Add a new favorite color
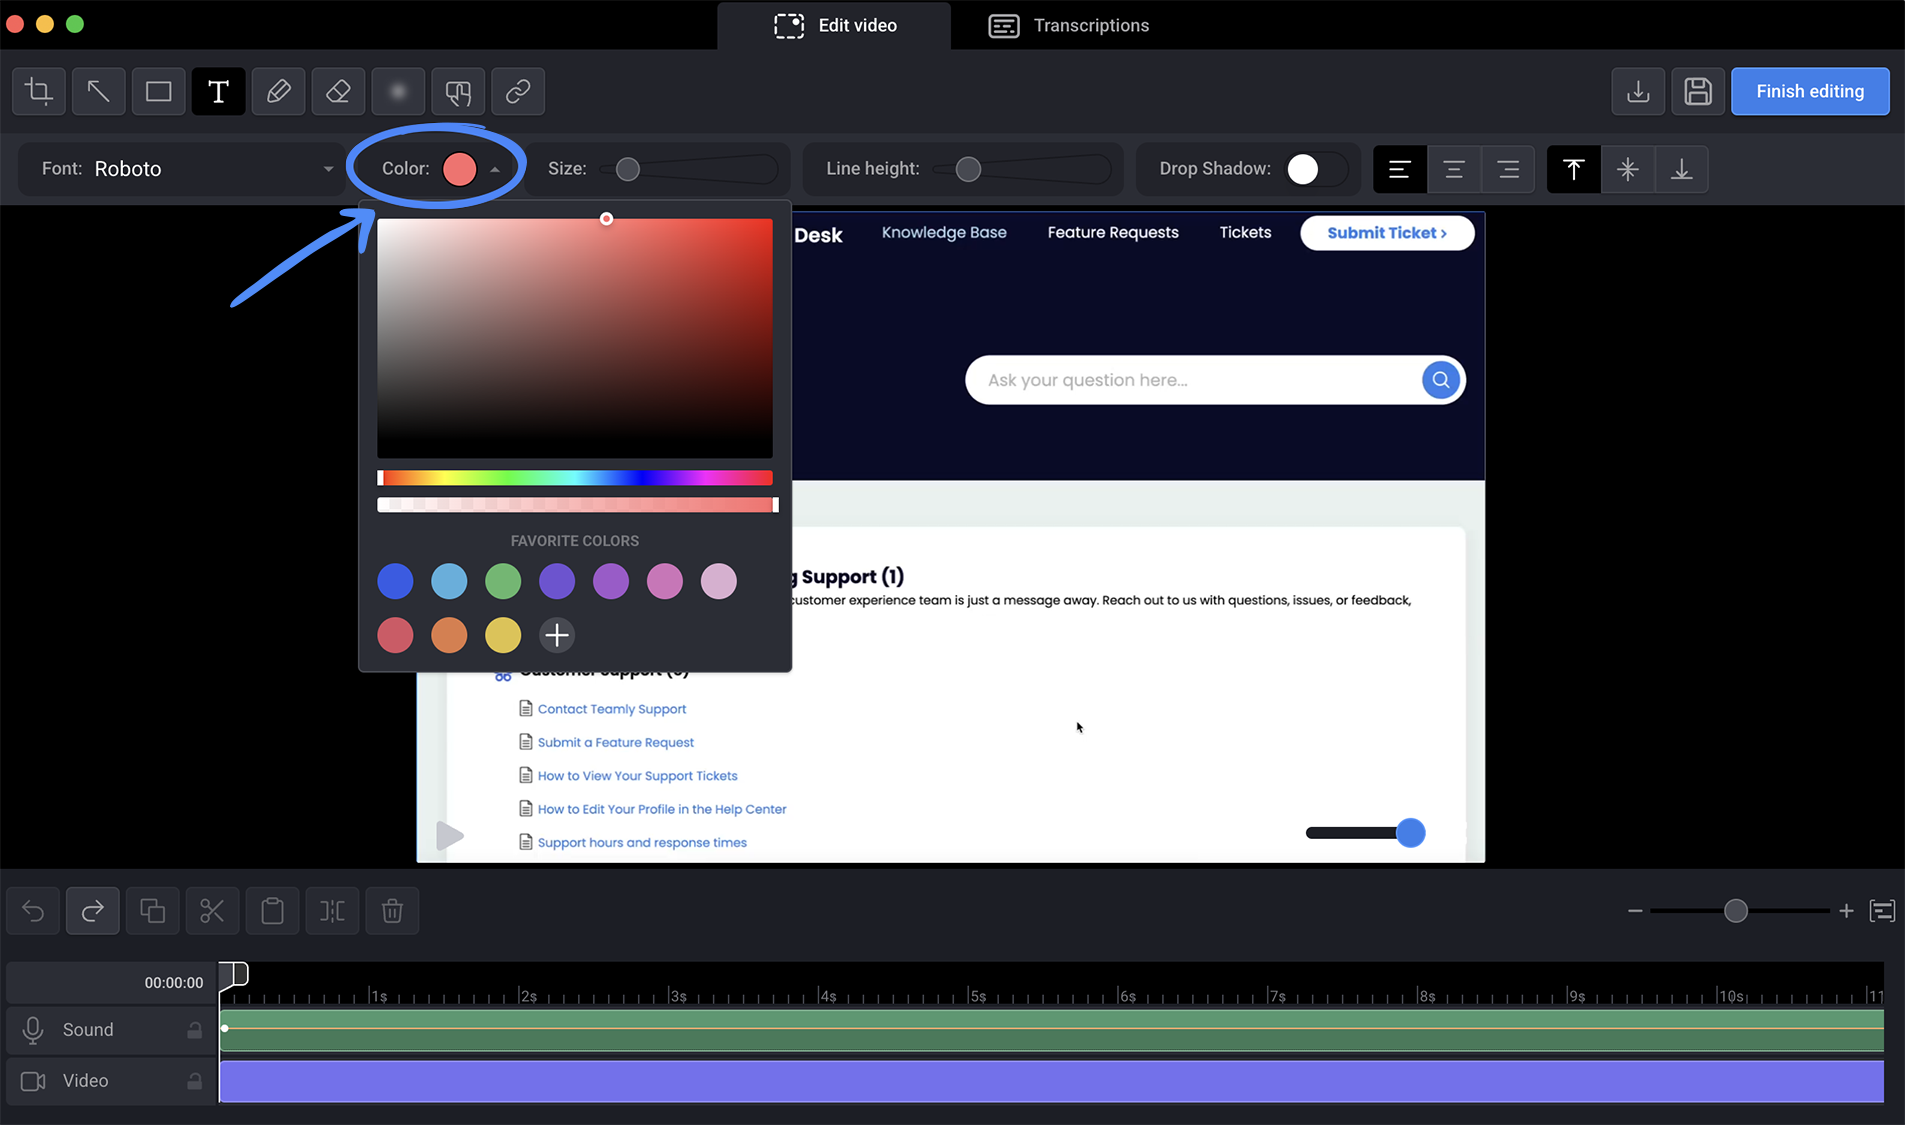1905x1125 pixels. tap(557, 635)
